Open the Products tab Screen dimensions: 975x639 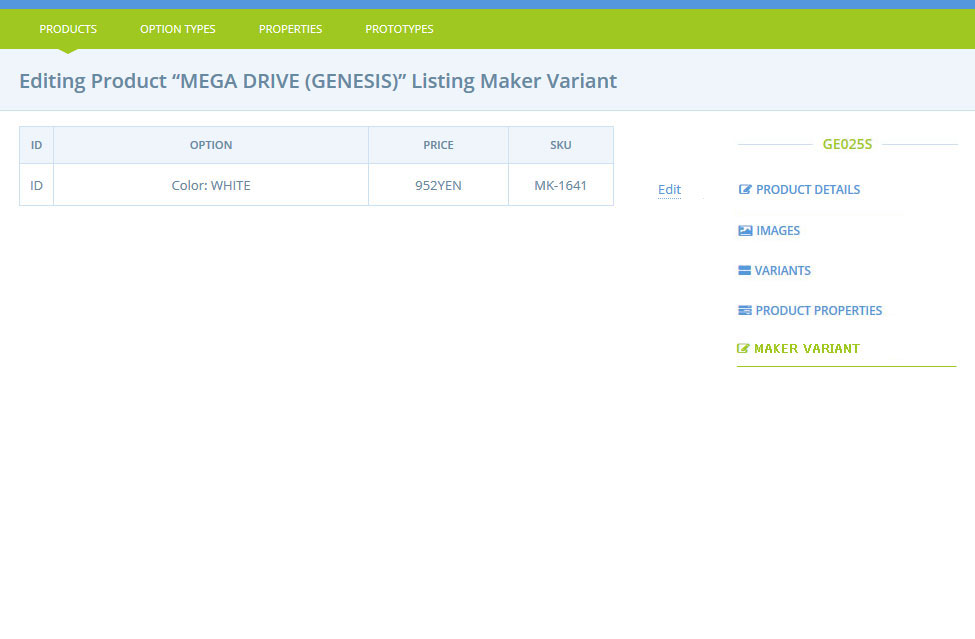[68, 29]
